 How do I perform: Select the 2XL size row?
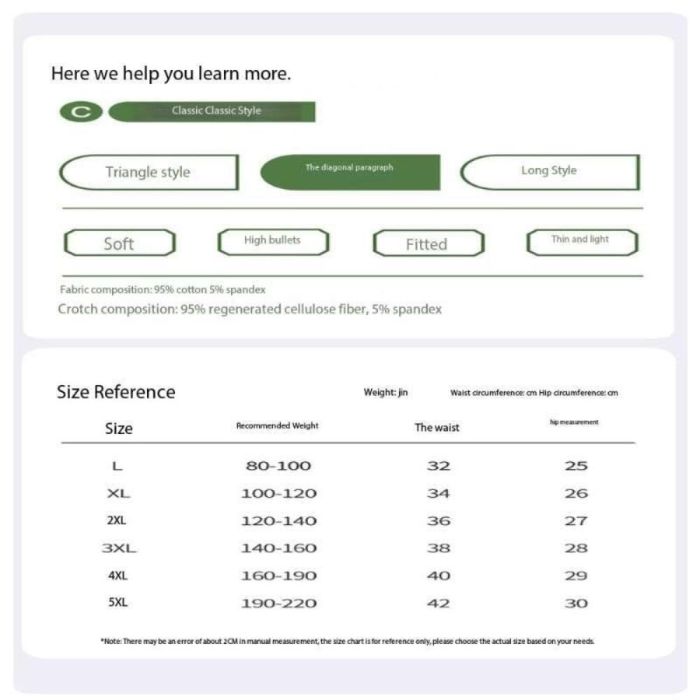[x=118, y=521]
